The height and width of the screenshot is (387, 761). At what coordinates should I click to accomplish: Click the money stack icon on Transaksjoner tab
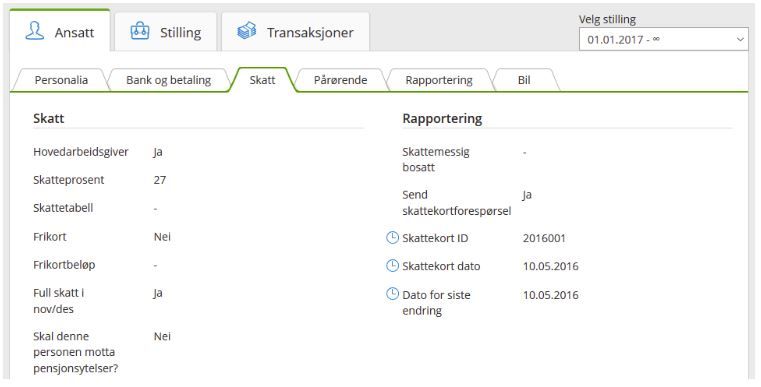(x=247, y=31)
